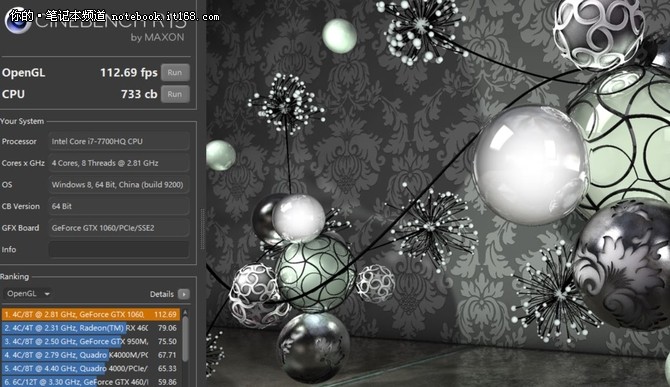This screenshot has height=387, width=670.
Task: Click the panel splitter handle
Action: pyautogui.click(x=202, y=229)
